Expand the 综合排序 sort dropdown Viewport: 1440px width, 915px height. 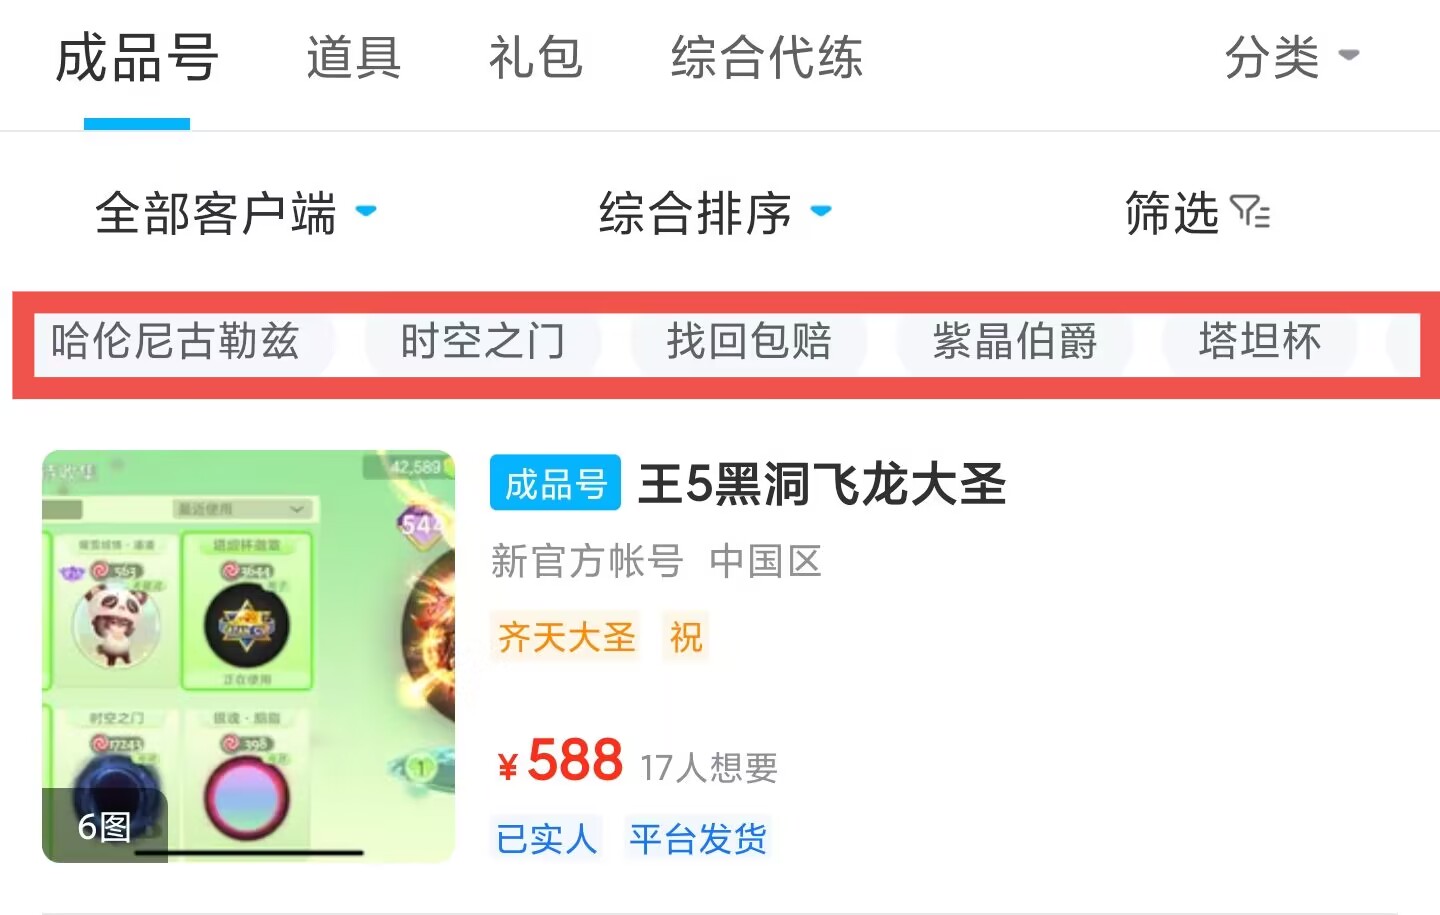pyautogui.click(x=715, y=213)
